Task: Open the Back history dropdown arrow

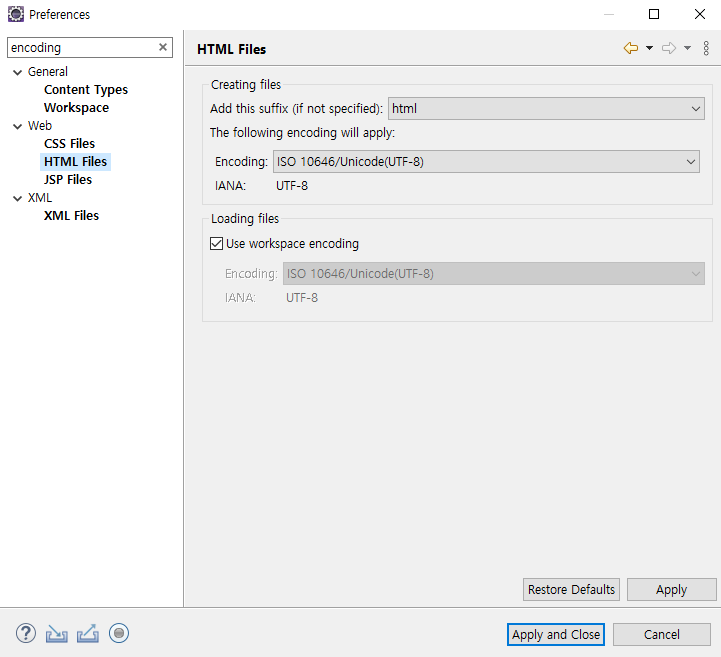Action: (x=649, y=48)
